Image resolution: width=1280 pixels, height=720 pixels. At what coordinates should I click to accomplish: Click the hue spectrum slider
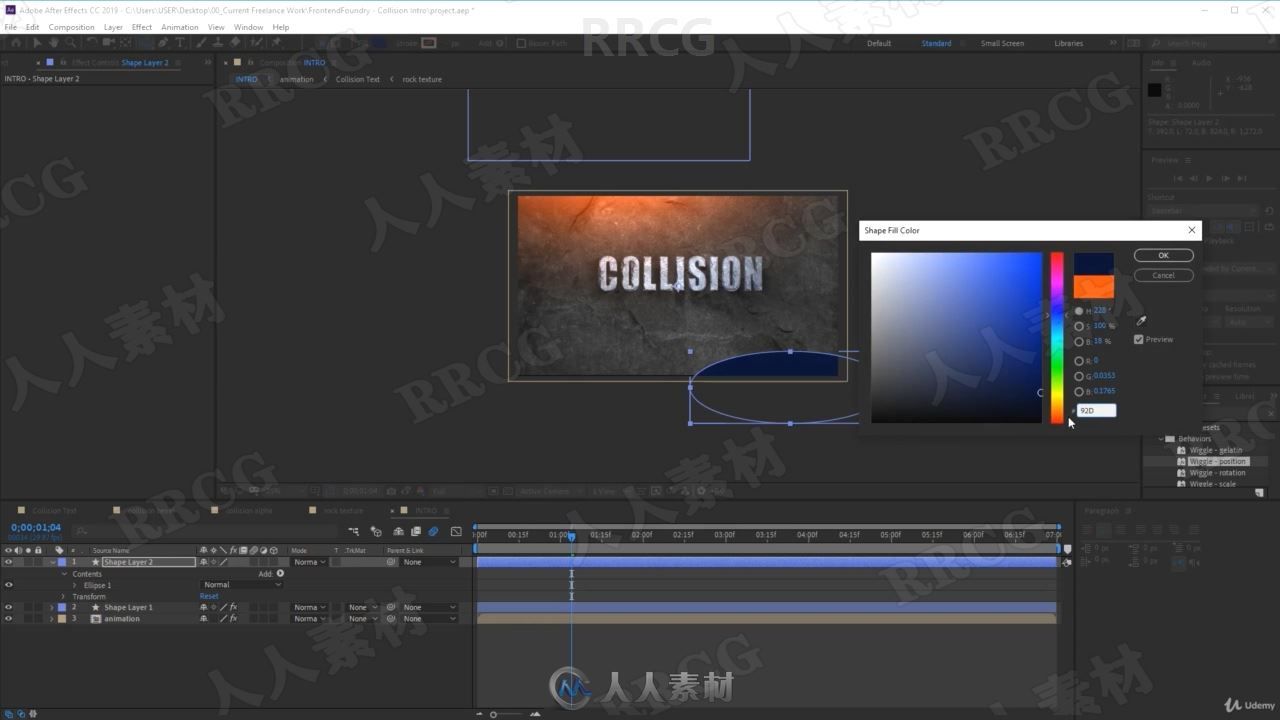point(1056,338)
